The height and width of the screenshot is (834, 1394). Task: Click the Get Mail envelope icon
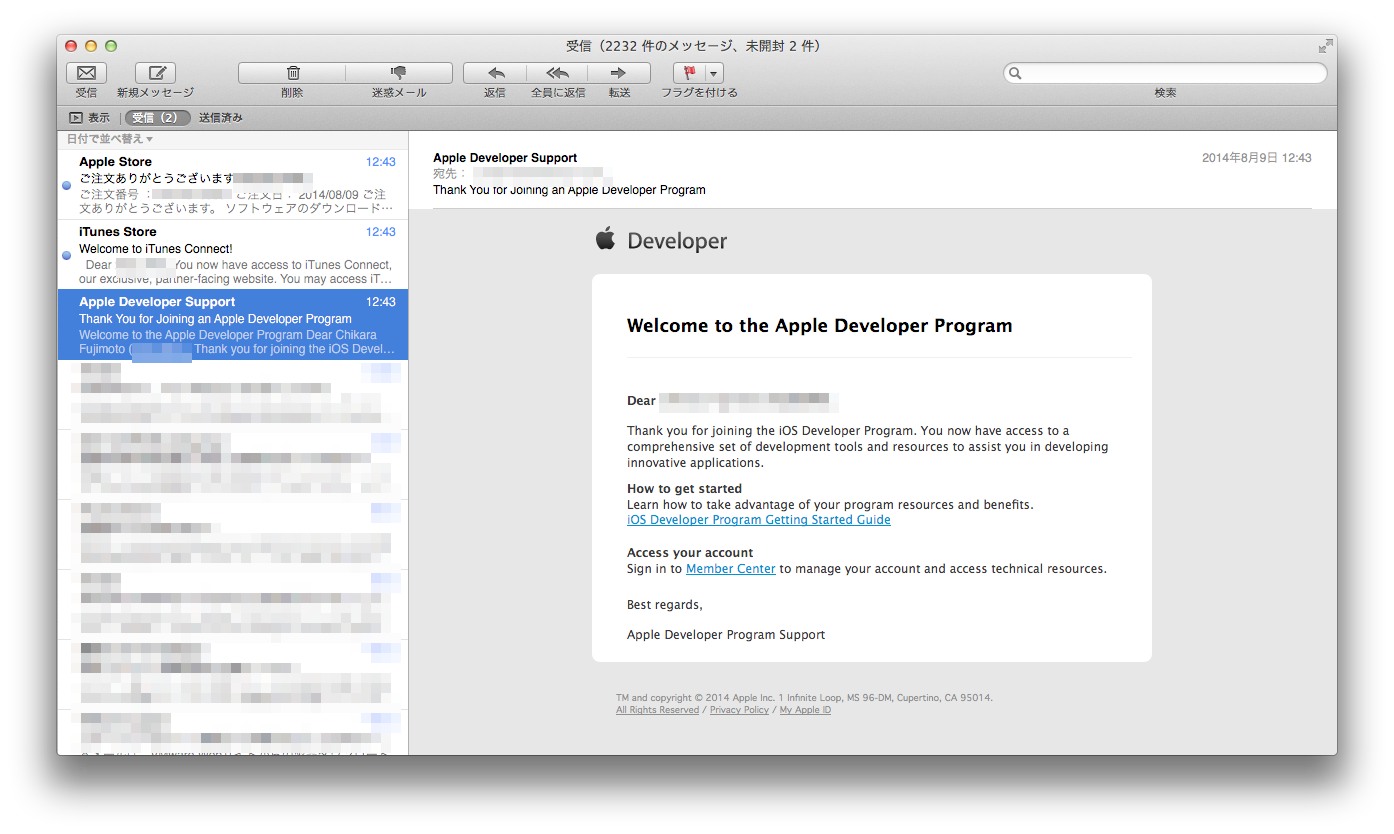(x=86, y=73)
